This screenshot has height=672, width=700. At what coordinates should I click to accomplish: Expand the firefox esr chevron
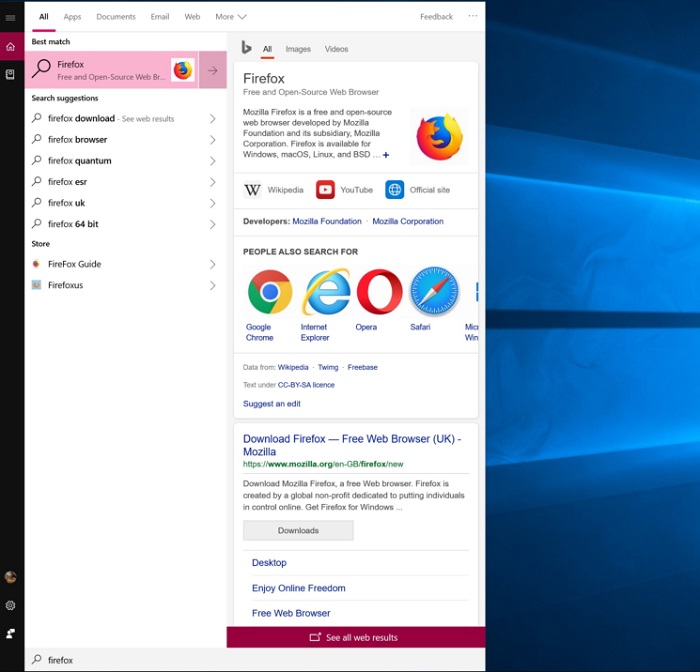[212, 182]
